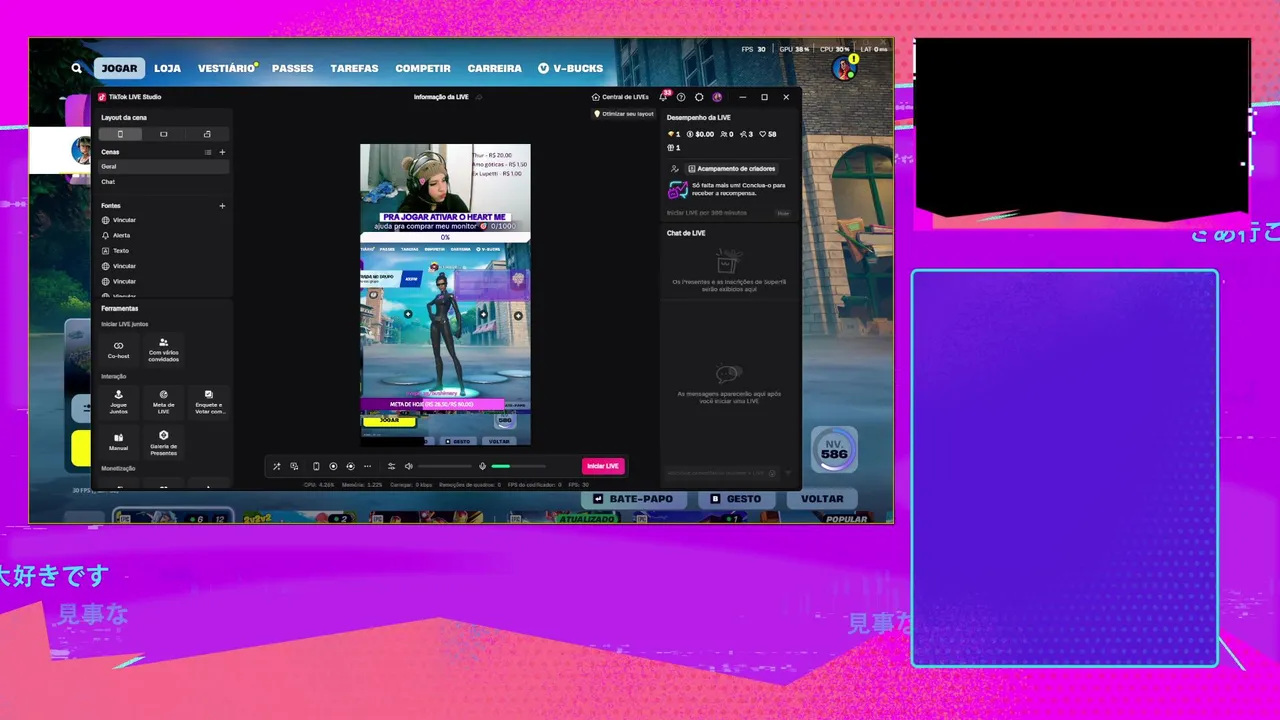
Task: Hide the reward task card
Action: coord(783,213)
